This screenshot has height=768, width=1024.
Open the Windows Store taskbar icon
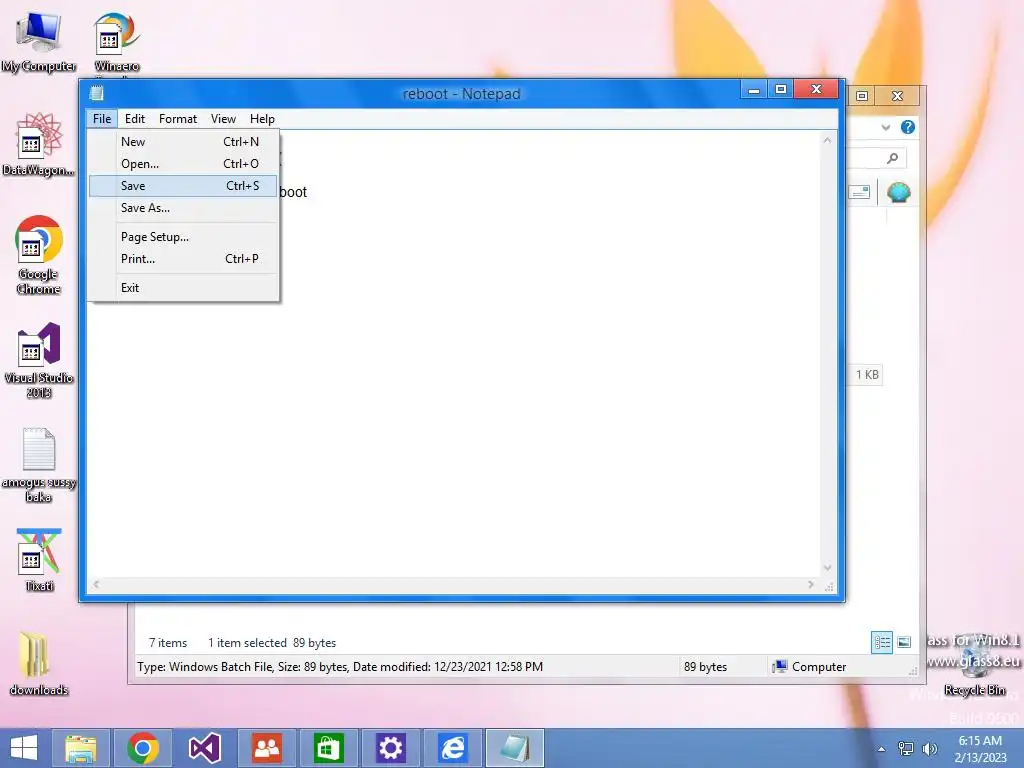tap(328, 748)
